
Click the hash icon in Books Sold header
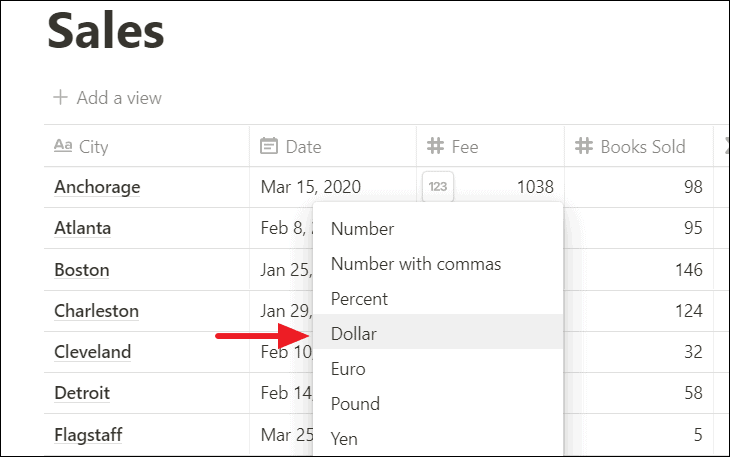tap(584, 146)
